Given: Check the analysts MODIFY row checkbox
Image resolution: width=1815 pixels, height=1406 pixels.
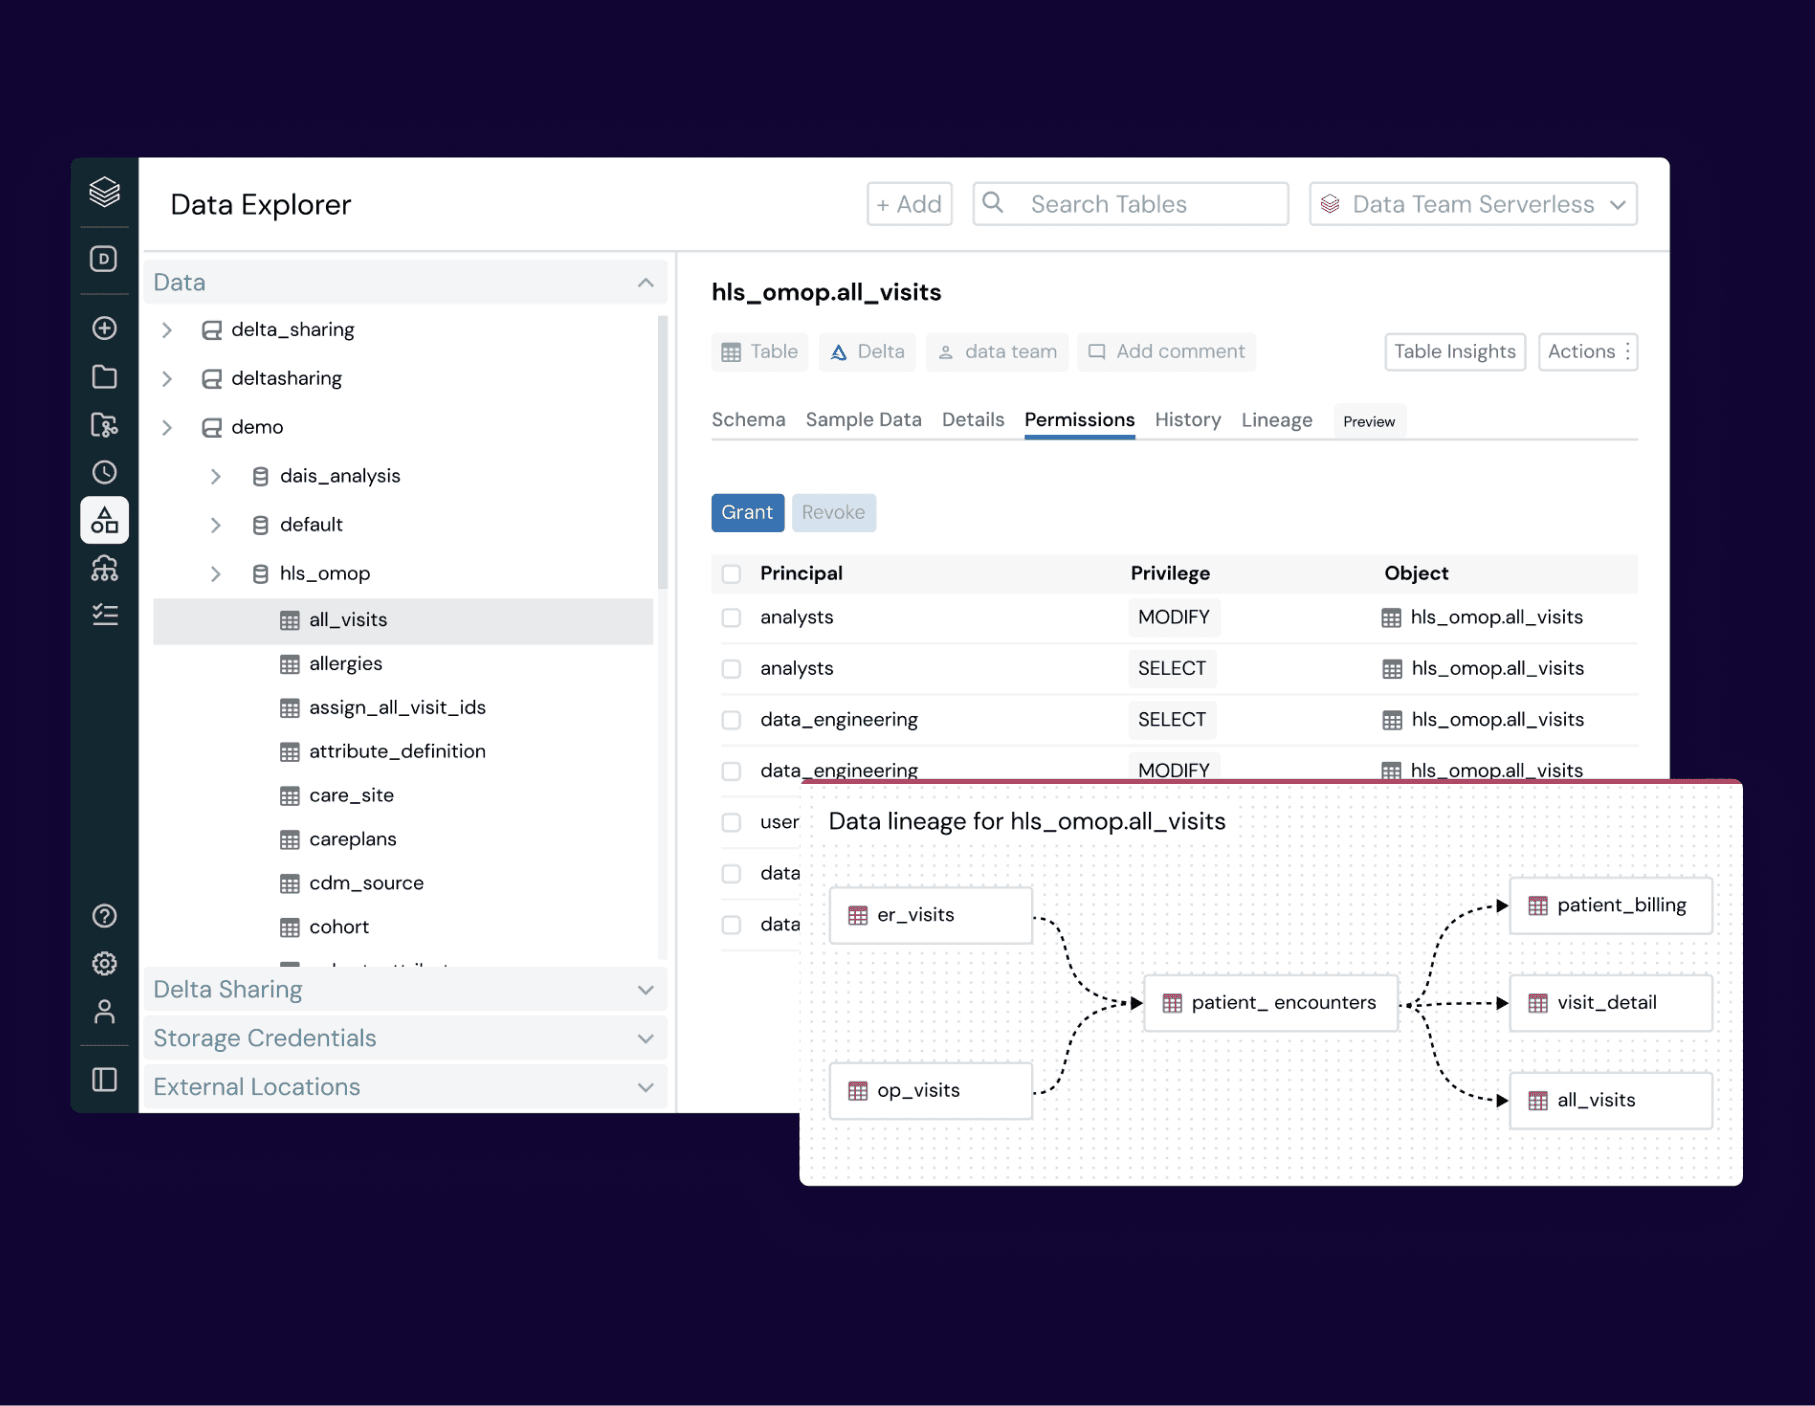Looking at the screenshot, I should (731, 618).
